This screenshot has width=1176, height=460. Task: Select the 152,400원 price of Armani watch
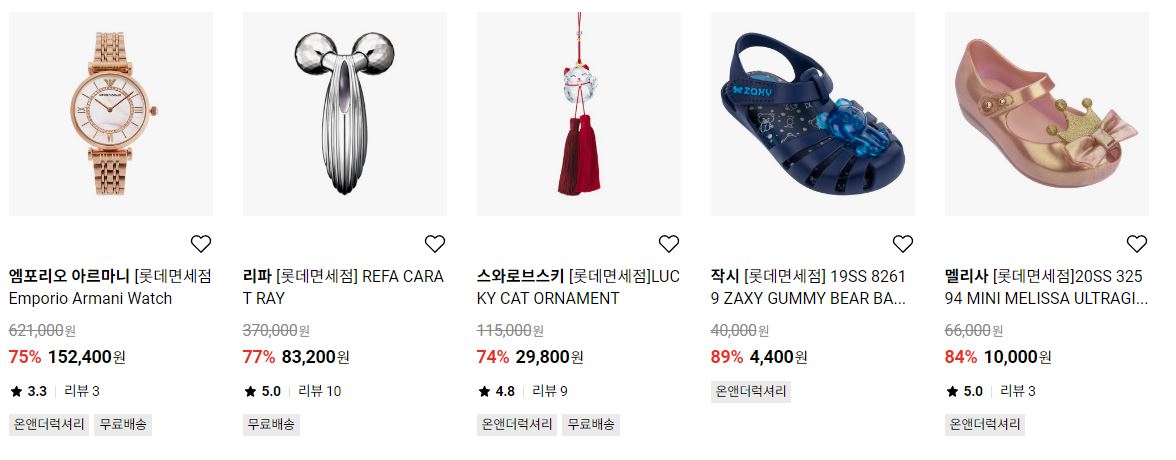click(86, 357)
